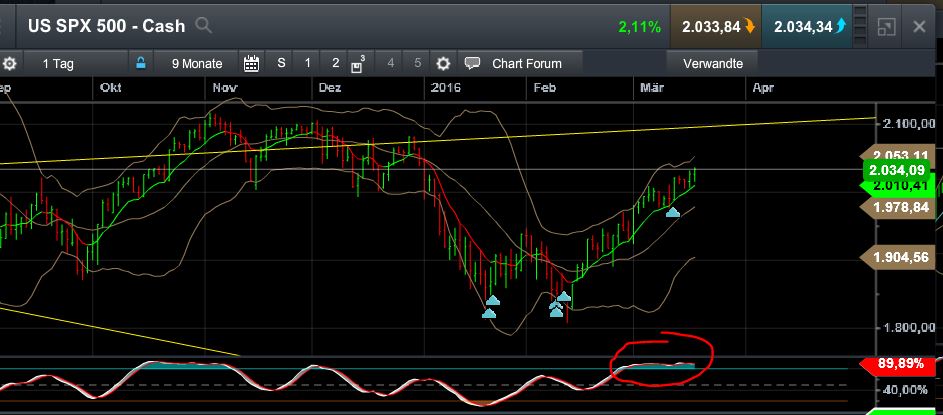943x415 pixels.
Task: Open the 1 Tag interval dropdown
Action: point(58,63)
